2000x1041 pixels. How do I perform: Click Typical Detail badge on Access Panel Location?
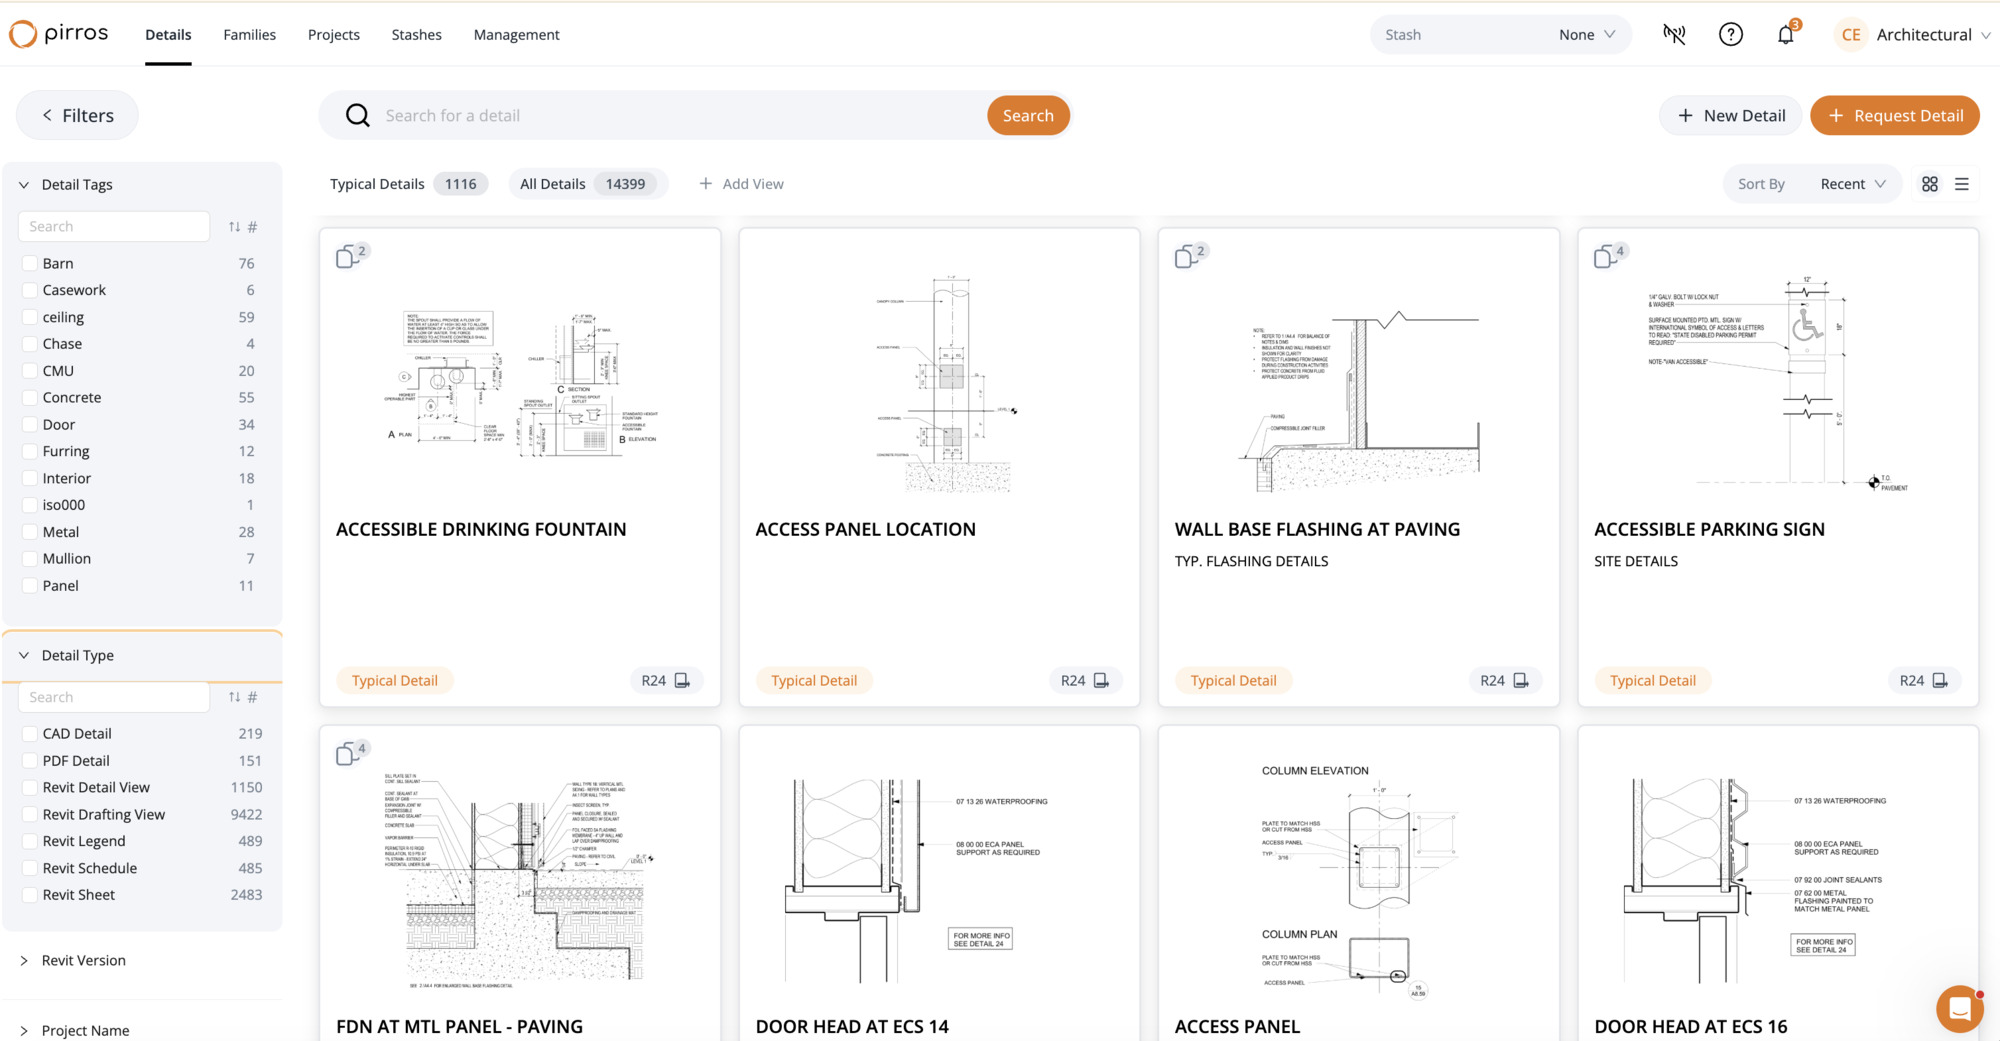814,681
